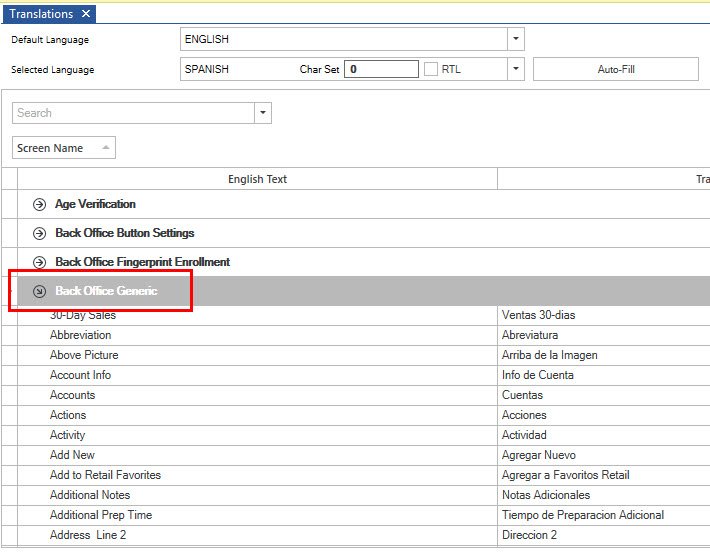Sort by the Screen Name grouping chip
The image size is (710, 556).
[63, 148]
